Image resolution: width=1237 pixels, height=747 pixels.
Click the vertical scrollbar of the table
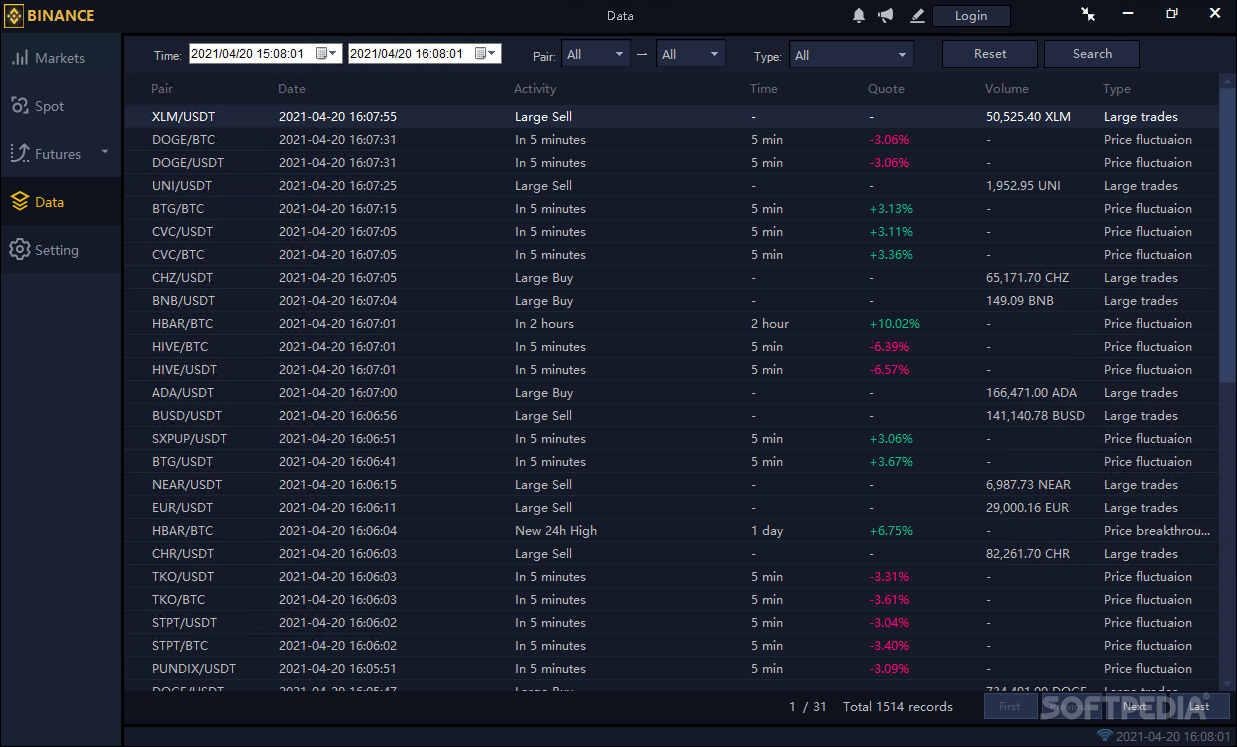point(1228,235)
